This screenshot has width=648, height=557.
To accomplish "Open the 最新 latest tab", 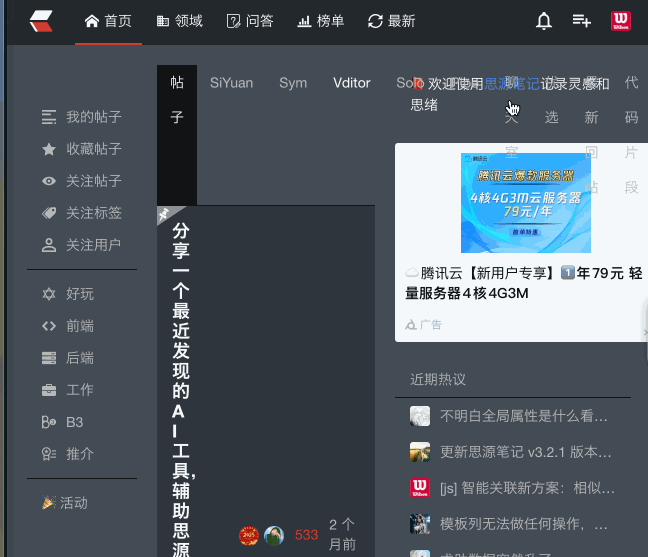I will click(391, 21).
